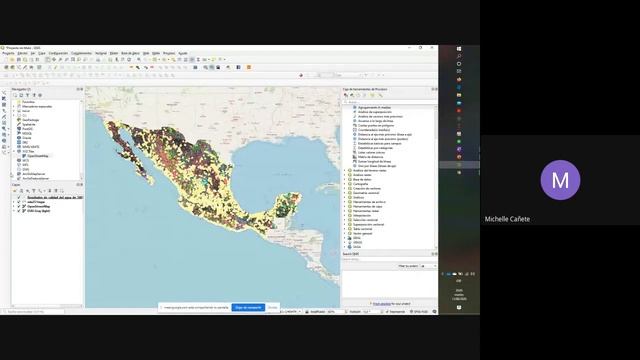The image size is (640, 360).
Task: Open the Complementos menu
Action: [81, 53]
